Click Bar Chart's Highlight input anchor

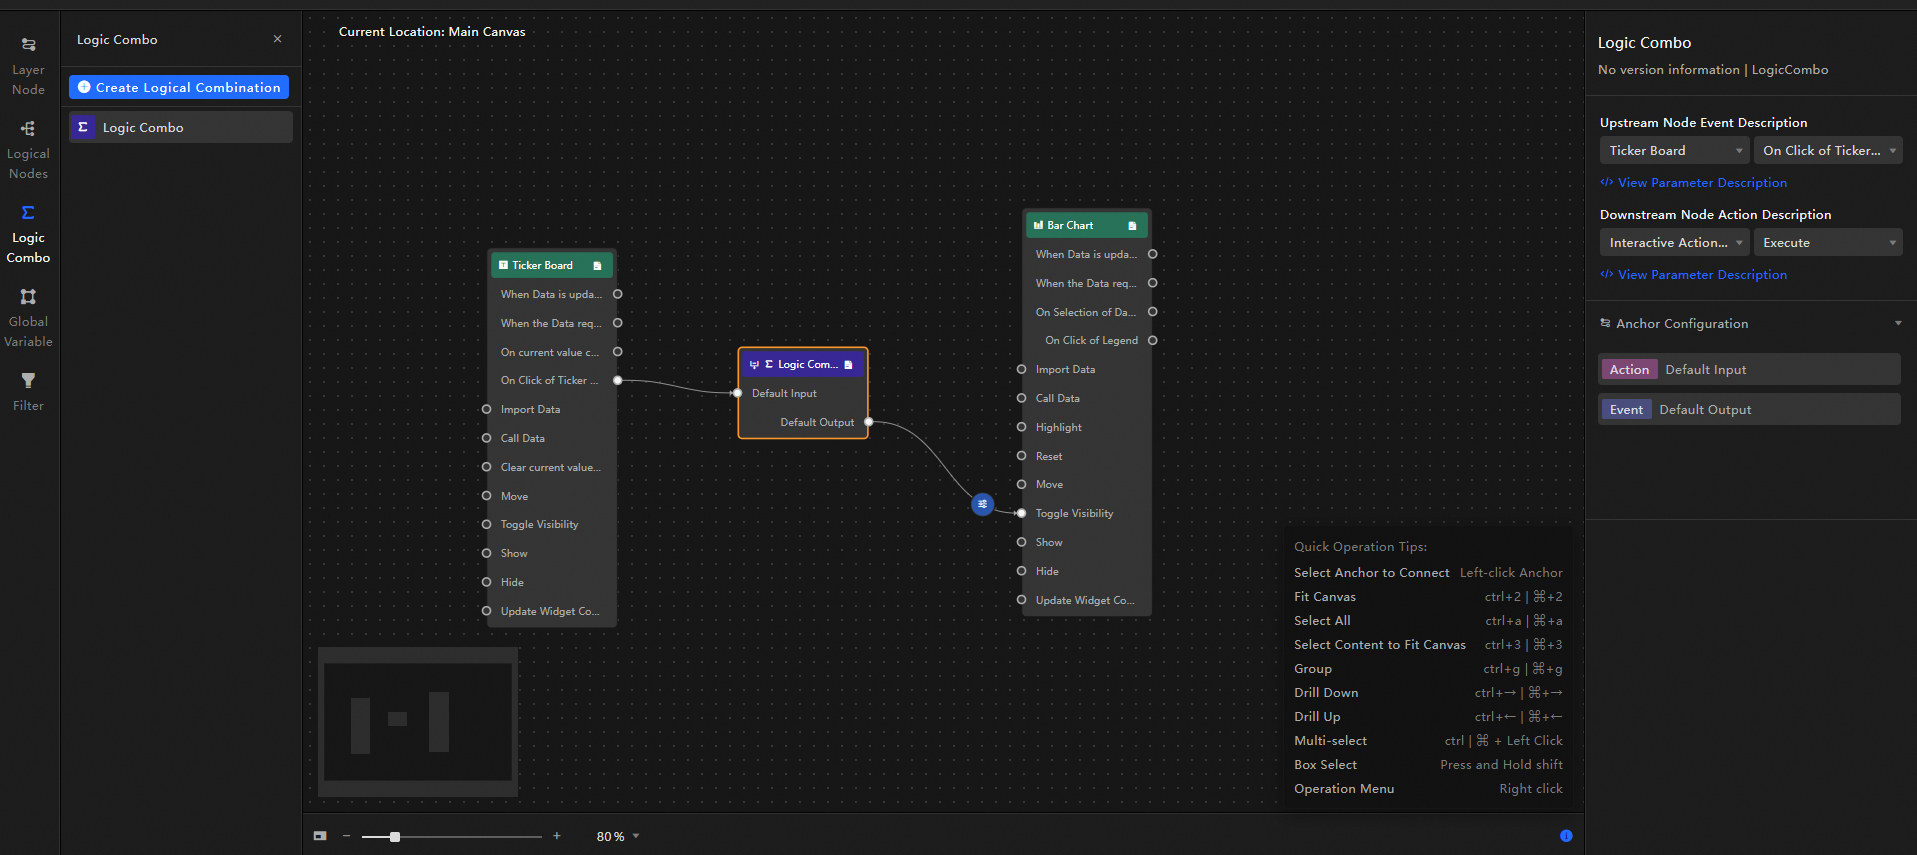(1021, 427)
